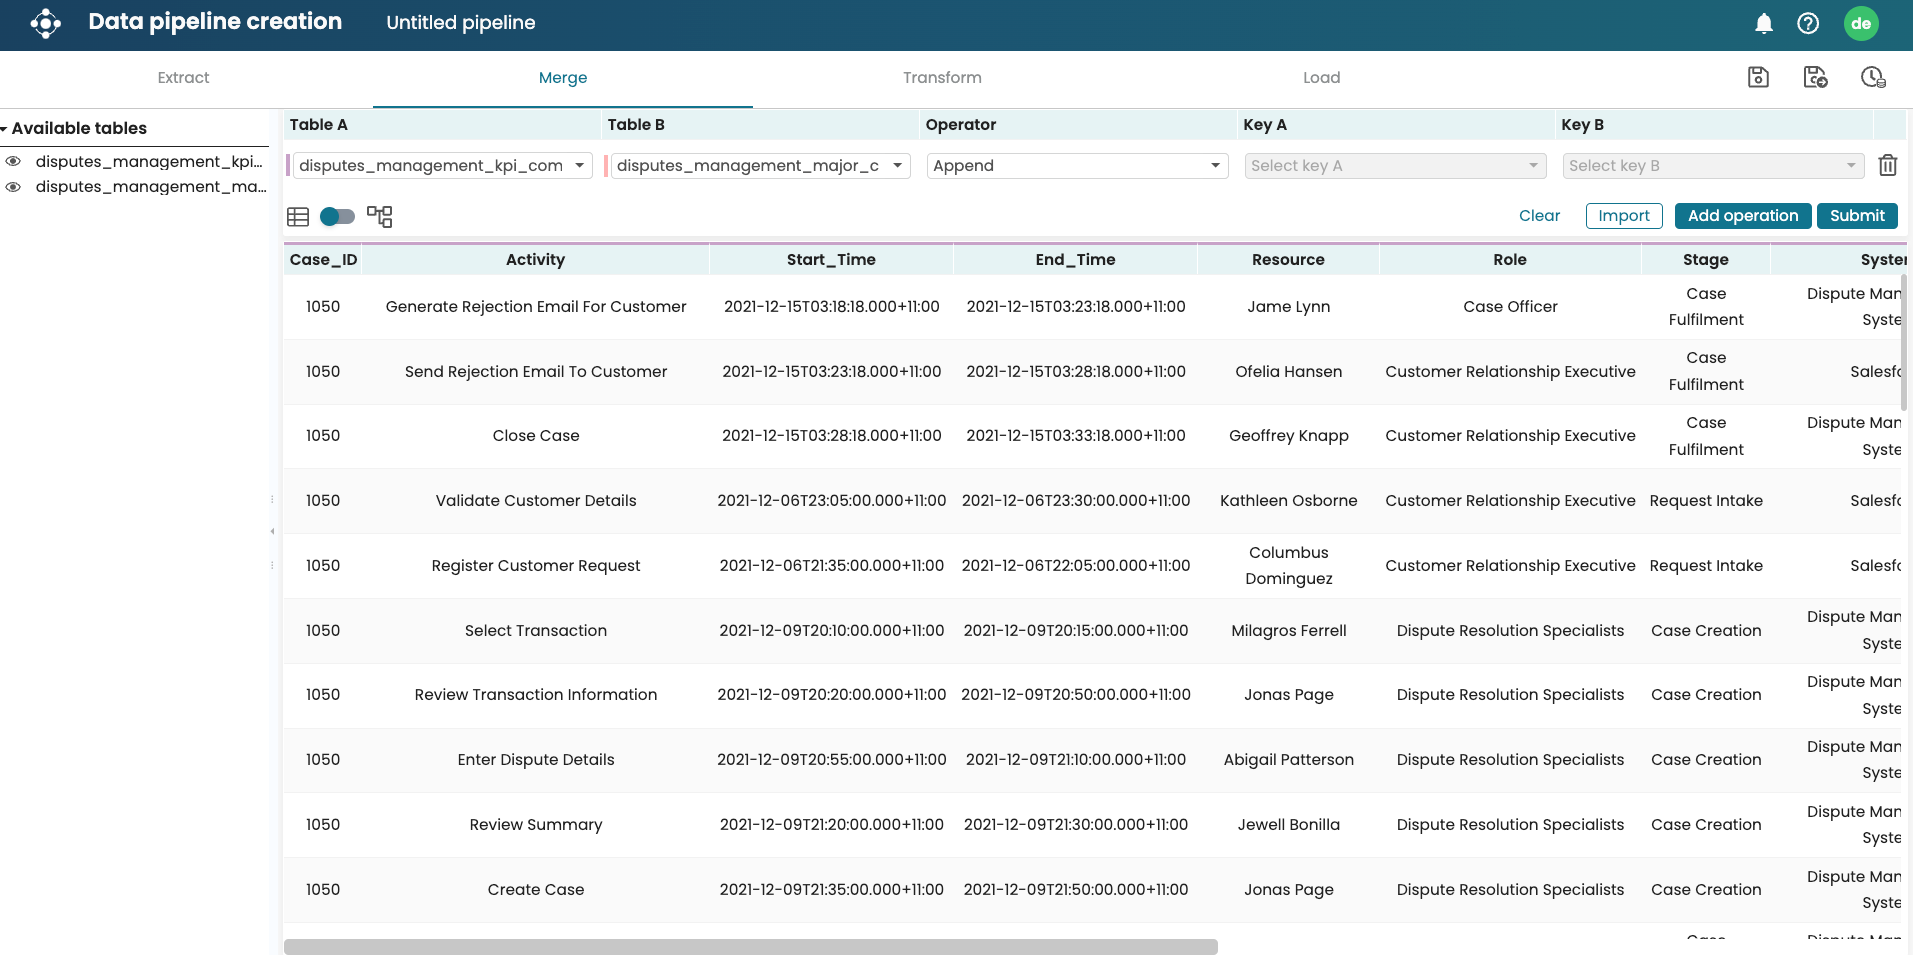Click the Clear link
Image resolution: width=1913 pixels, height=963 pixels.
tap(1539, 216)
